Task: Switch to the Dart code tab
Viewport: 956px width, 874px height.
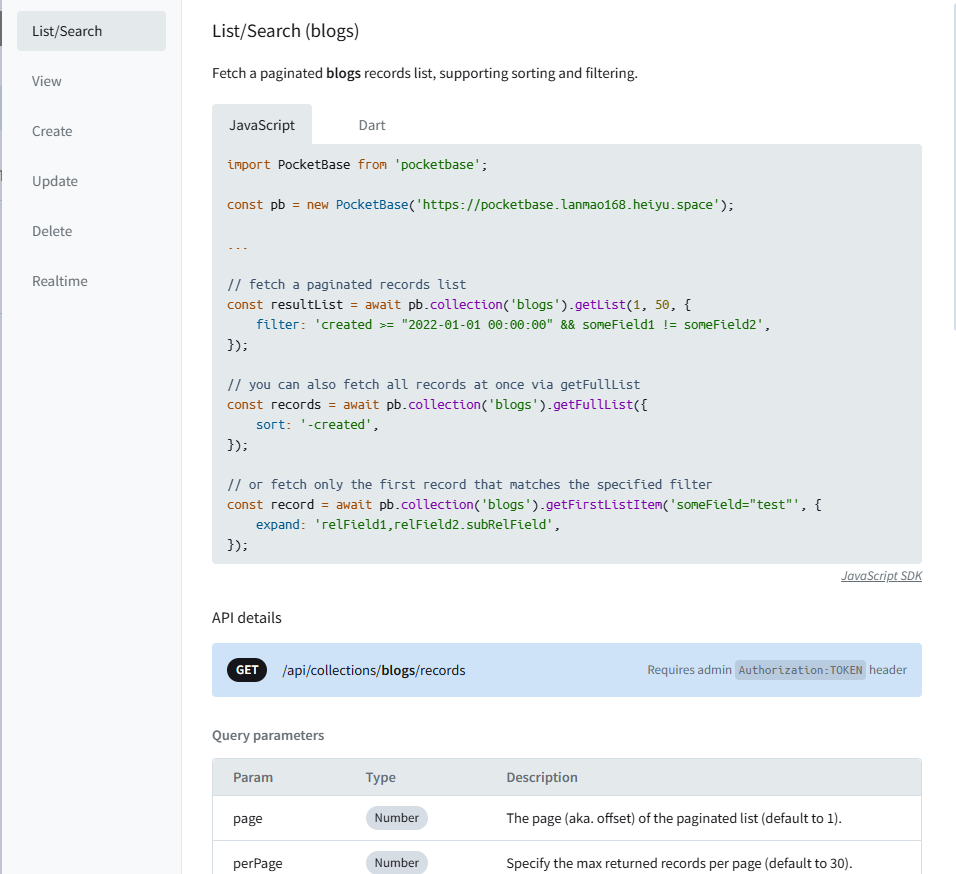Action: [372, 125]
